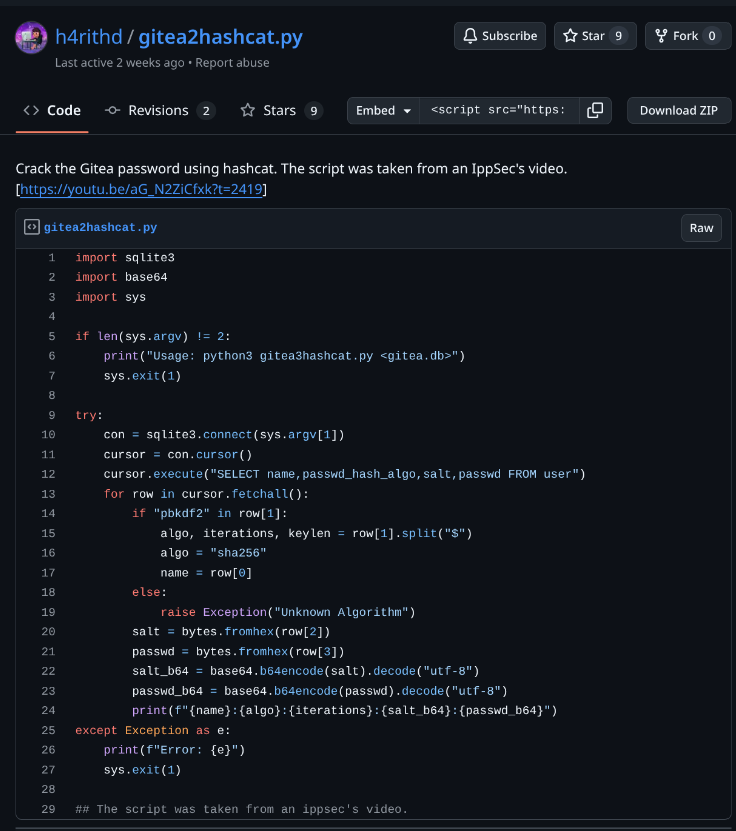The height and width of the screenshot is (831, 736).
Task: Switch to the Code tab
Action: [x=52, y=110]
